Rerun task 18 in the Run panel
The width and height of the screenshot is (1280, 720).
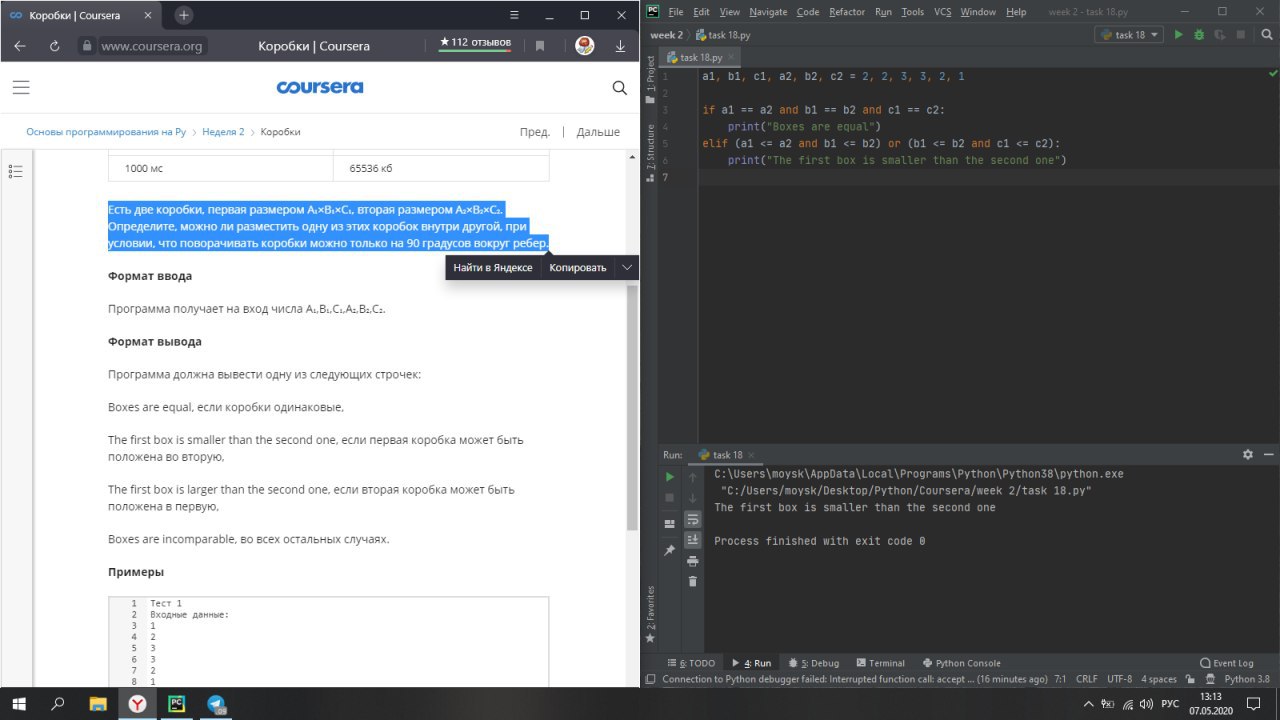pyautogui.click(x=670, y=477)
